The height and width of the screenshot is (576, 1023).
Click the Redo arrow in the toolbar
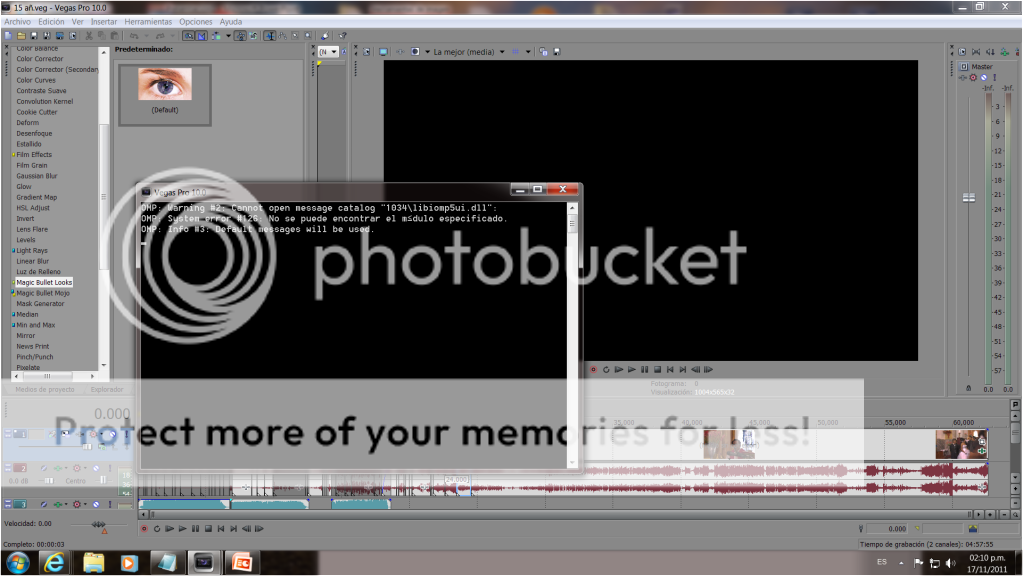click(x=160, y=36)
